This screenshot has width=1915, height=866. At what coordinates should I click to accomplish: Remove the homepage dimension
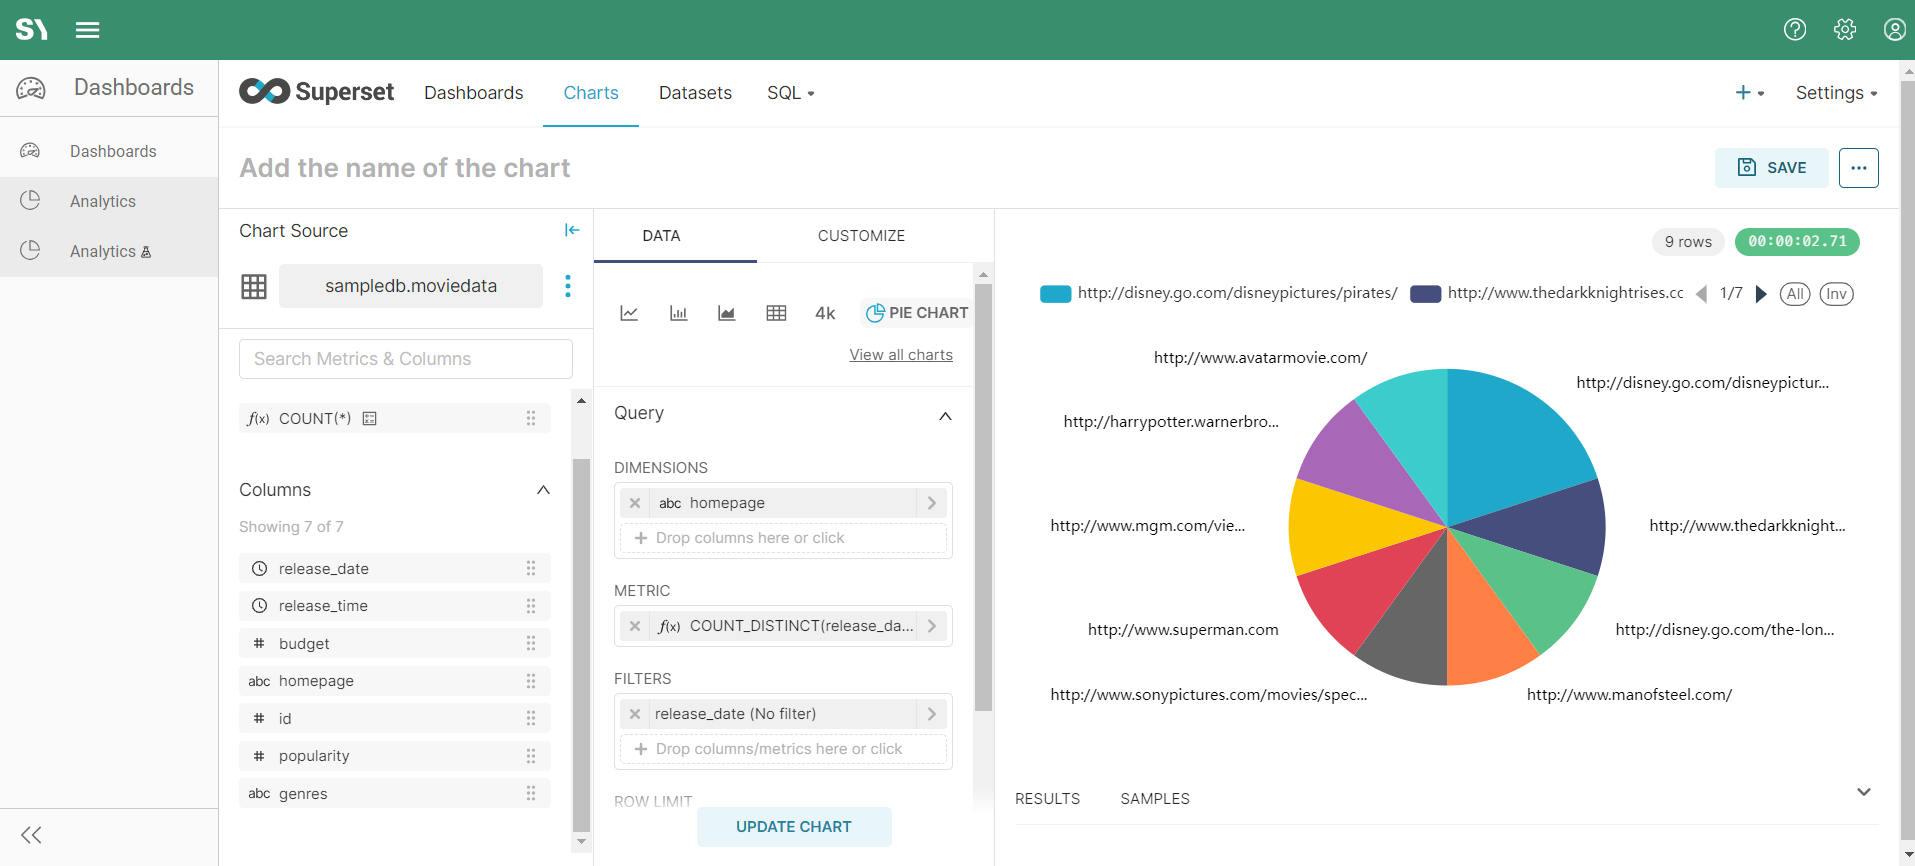tap(635, 503)
